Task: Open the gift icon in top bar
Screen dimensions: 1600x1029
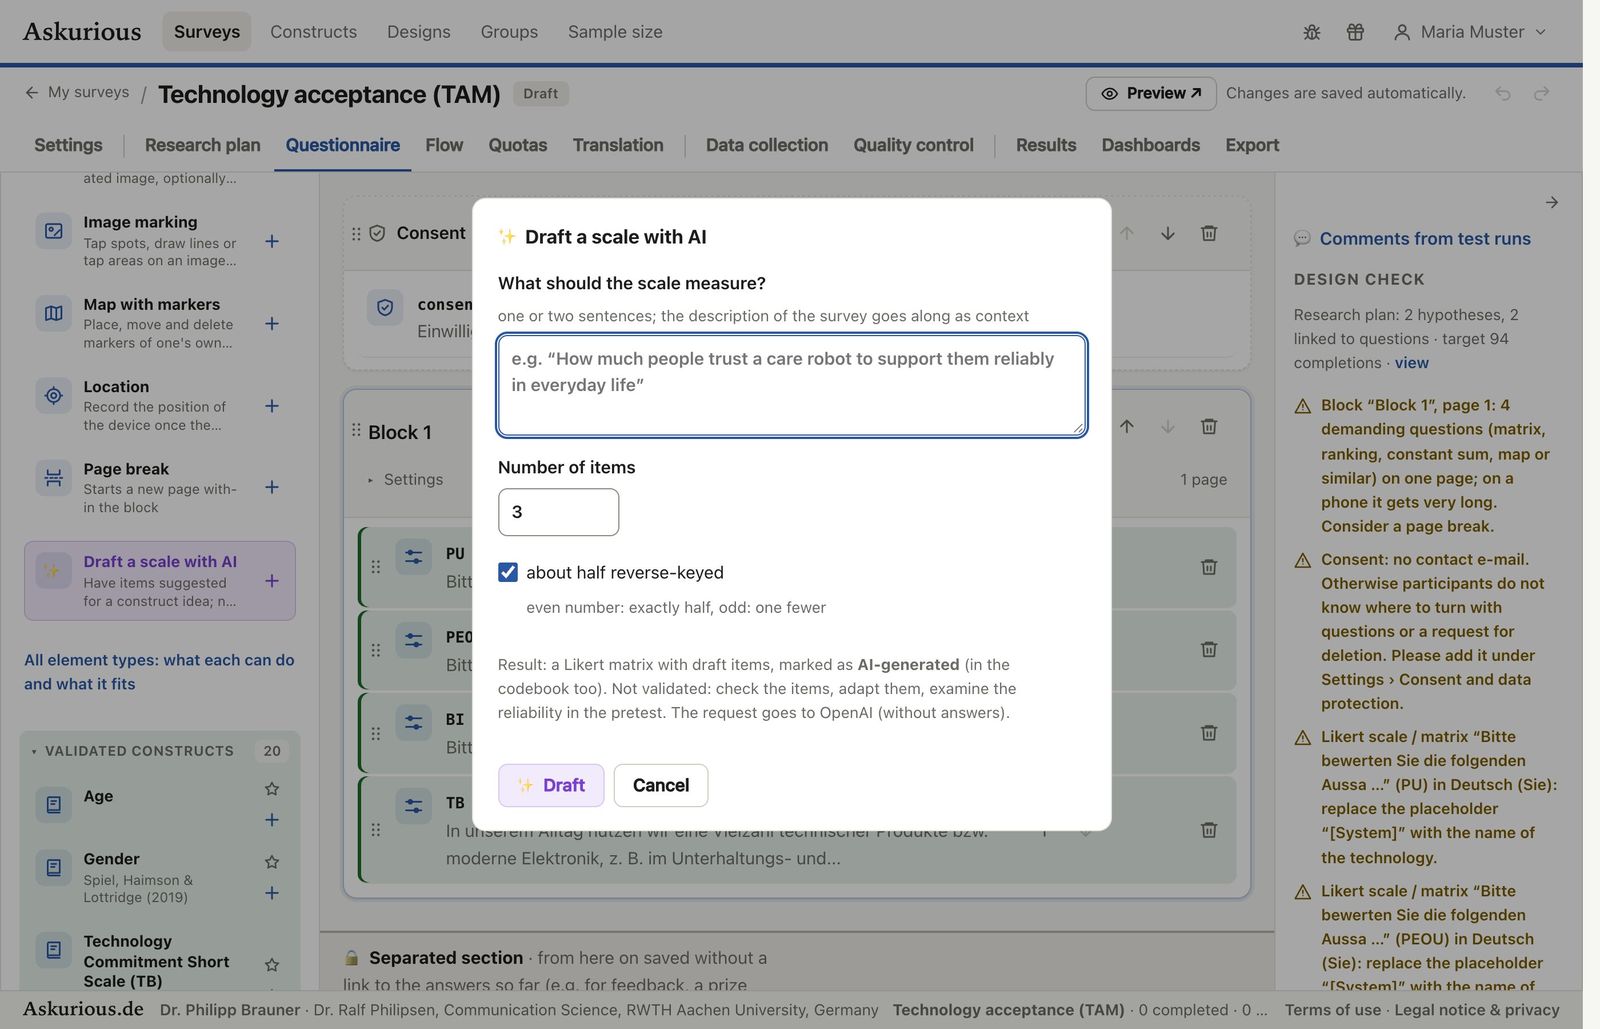Action: pos(1355,32)
